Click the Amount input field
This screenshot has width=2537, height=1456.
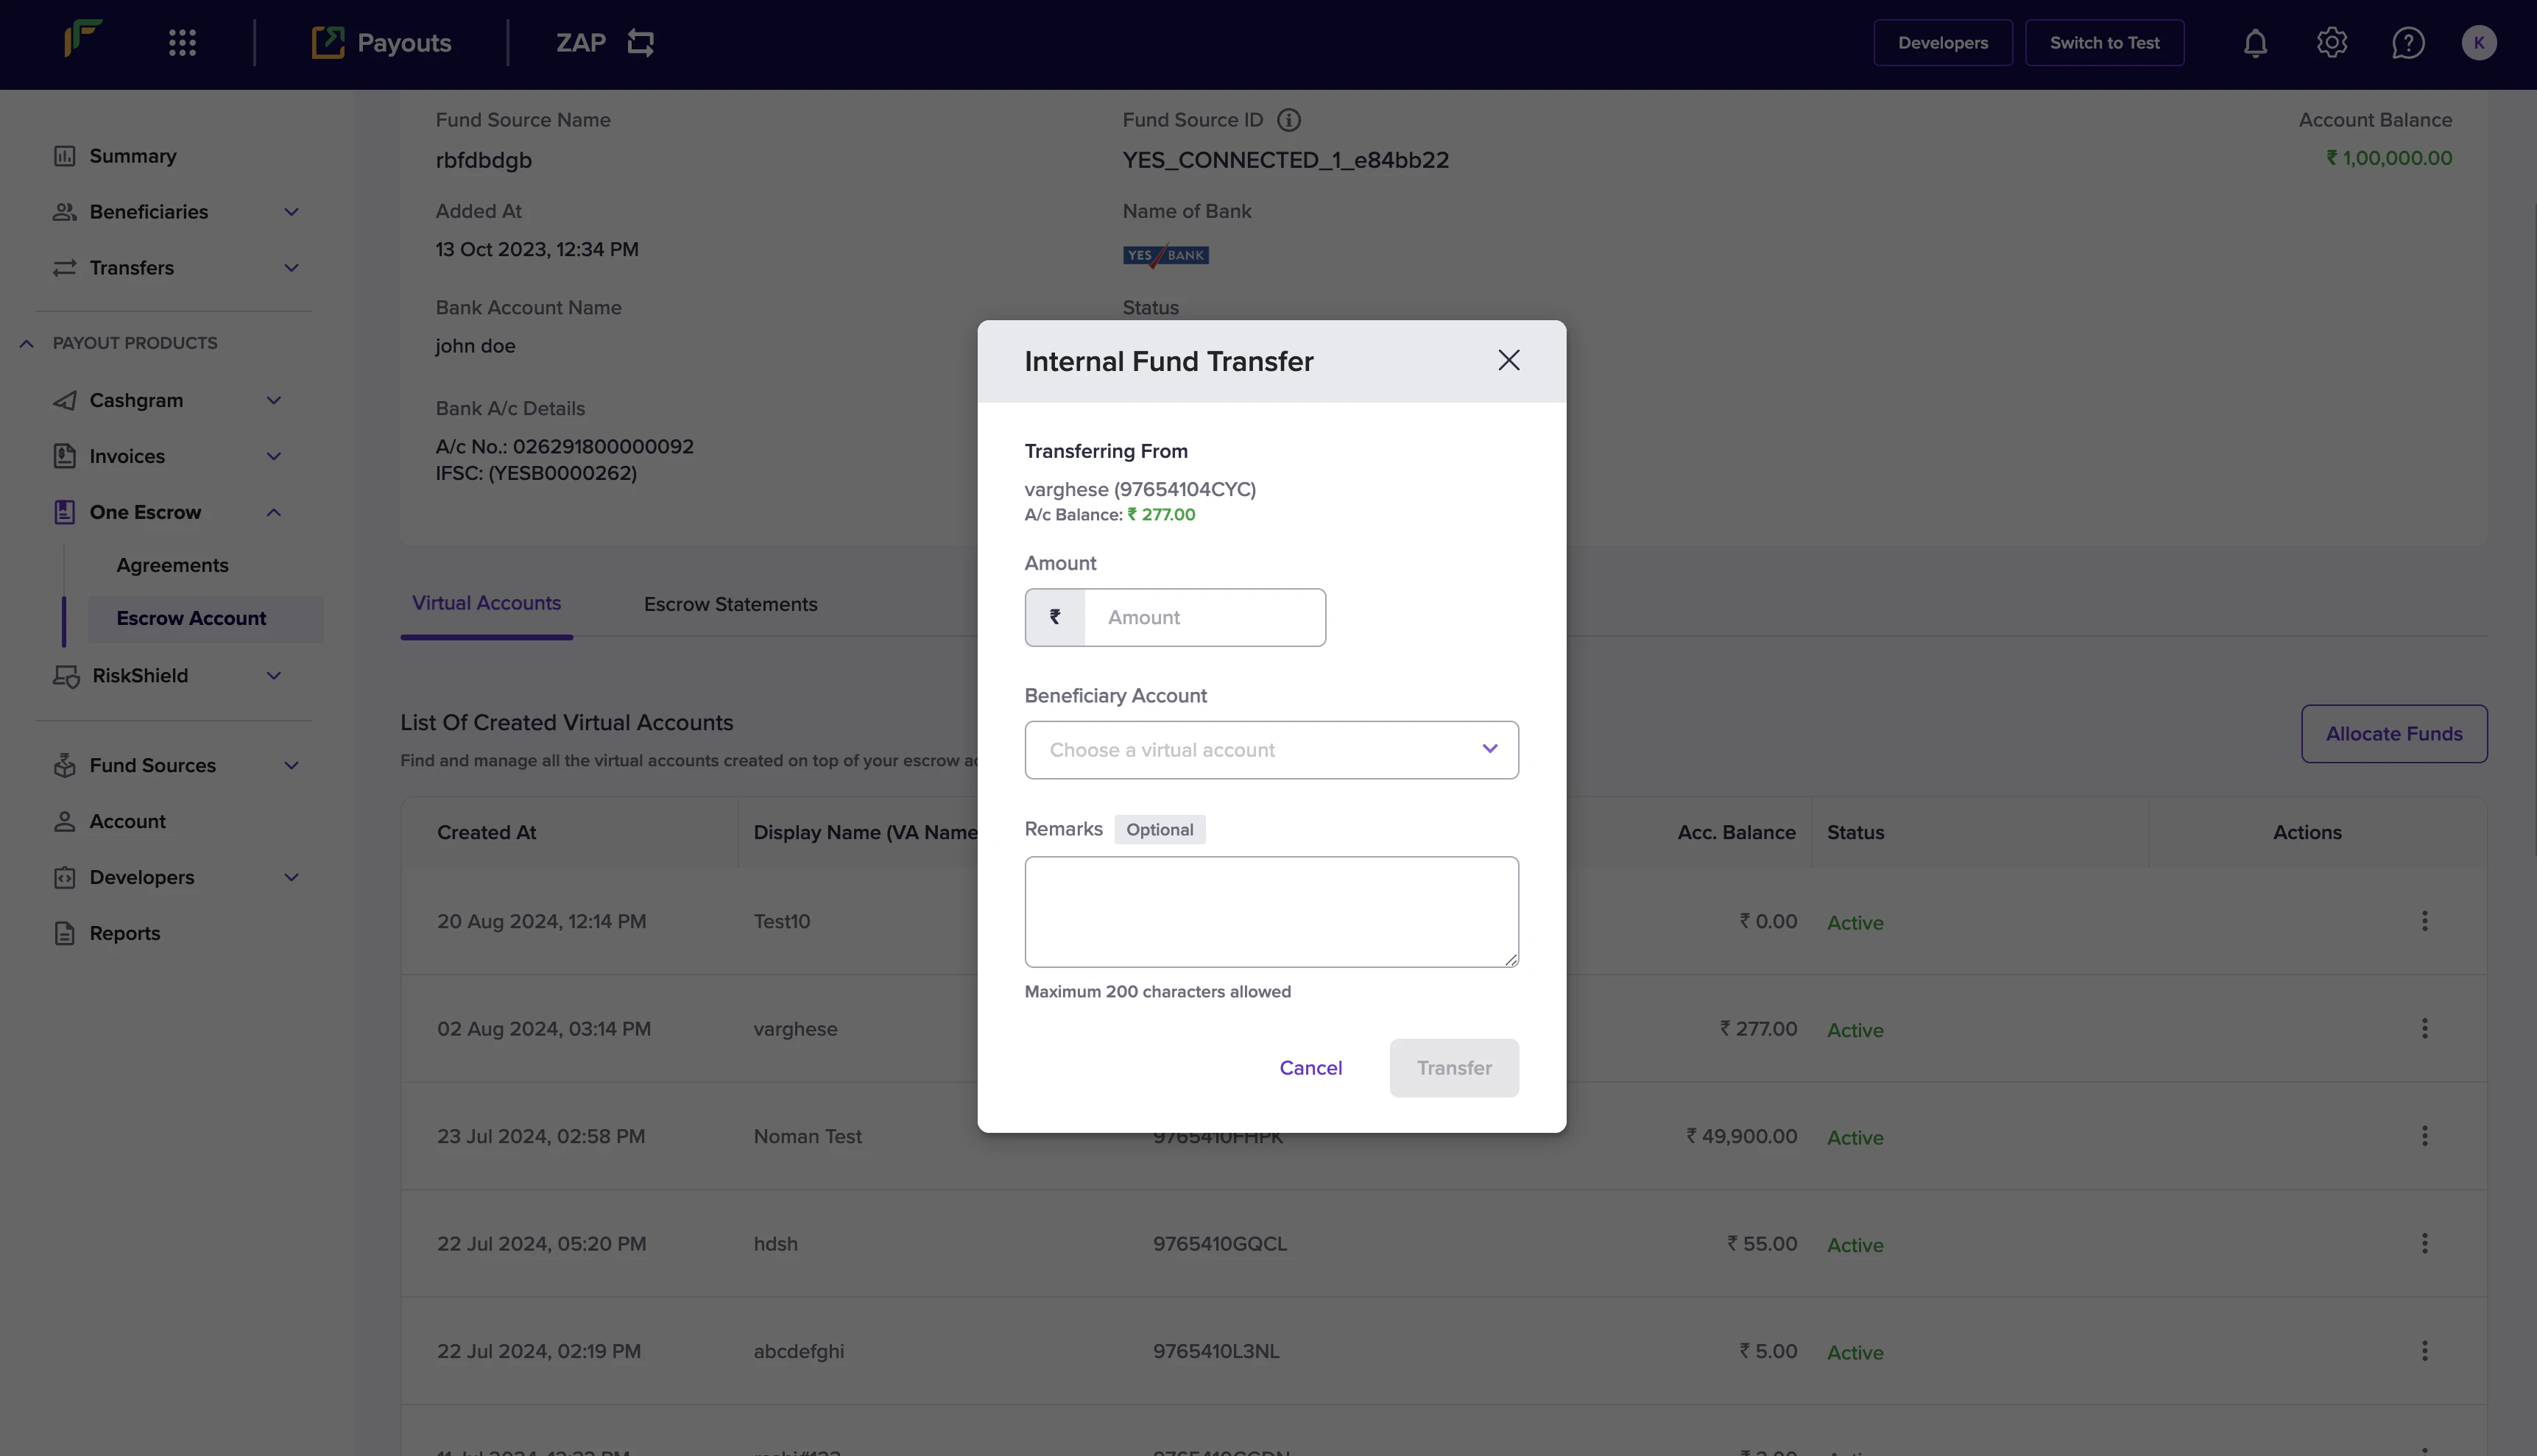(1204, 618)
